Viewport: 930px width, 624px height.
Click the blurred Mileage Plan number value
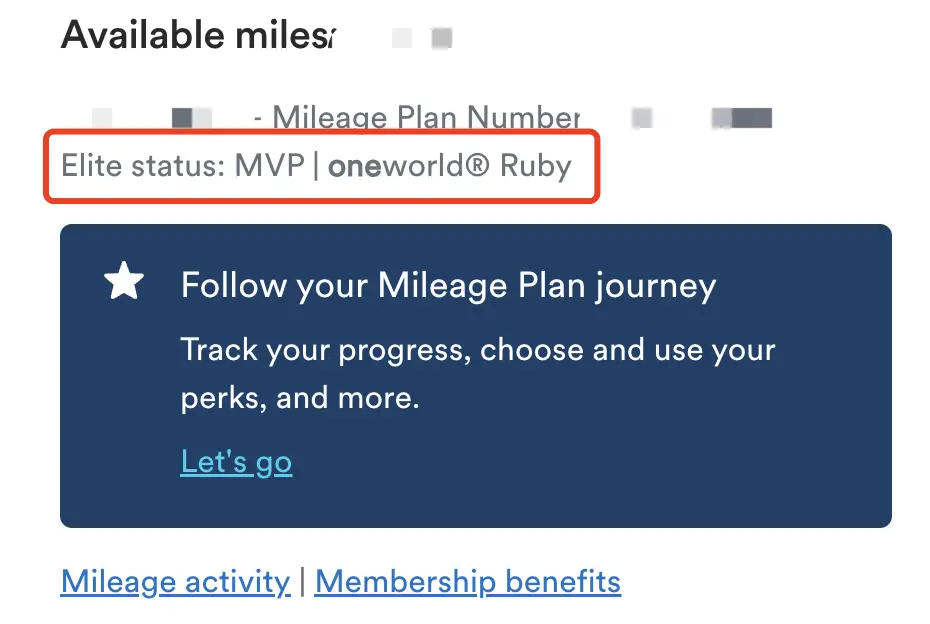tap(702, 118)
